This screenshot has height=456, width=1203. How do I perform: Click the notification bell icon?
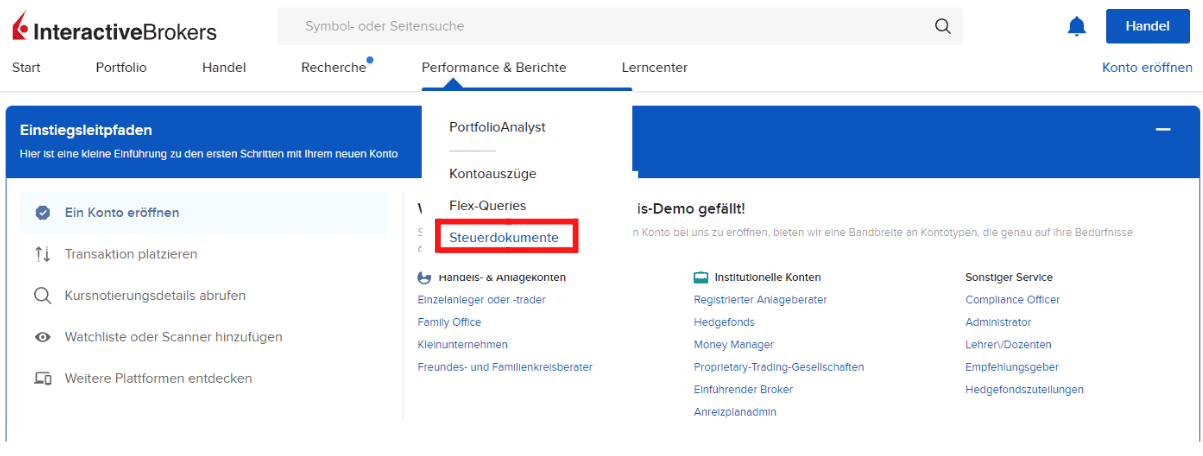click(1076, 27)
